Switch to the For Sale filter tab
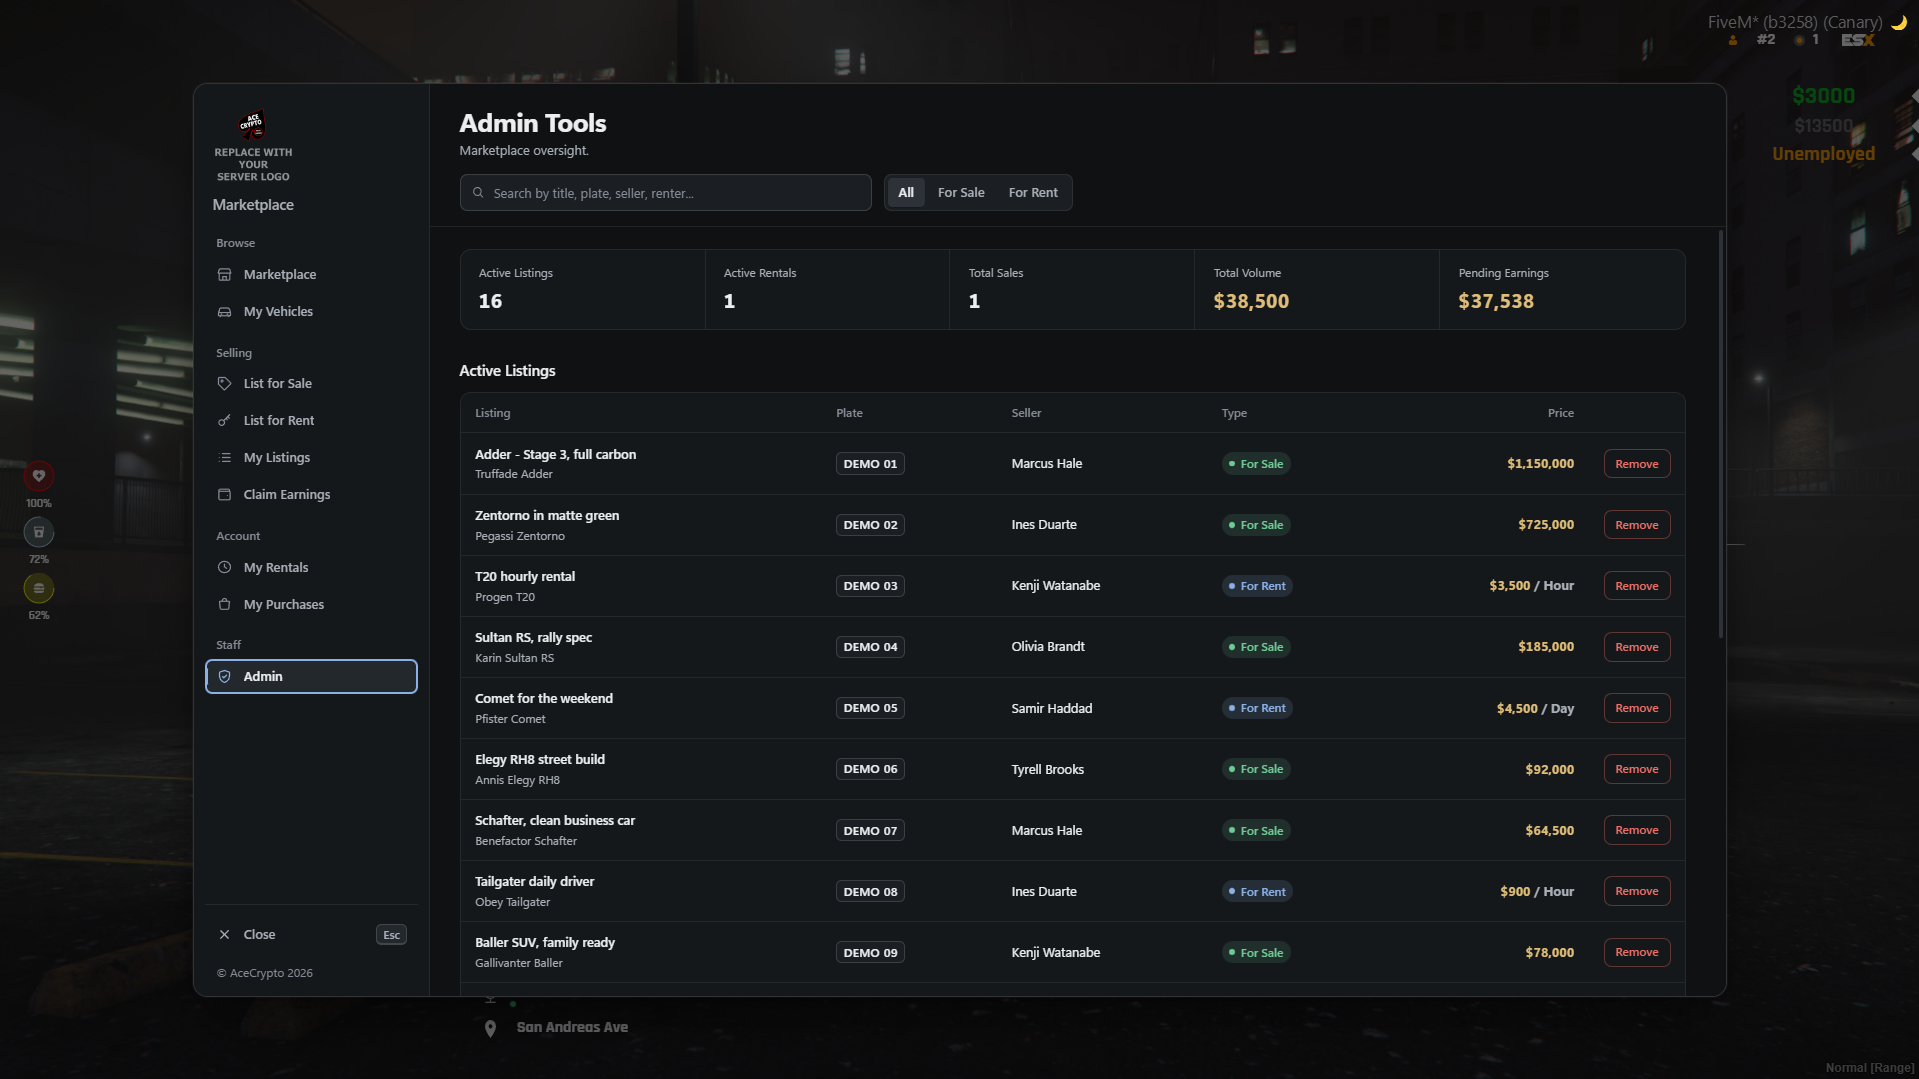The width and height of the screenshot is (1919, 1079). (961, 192)
